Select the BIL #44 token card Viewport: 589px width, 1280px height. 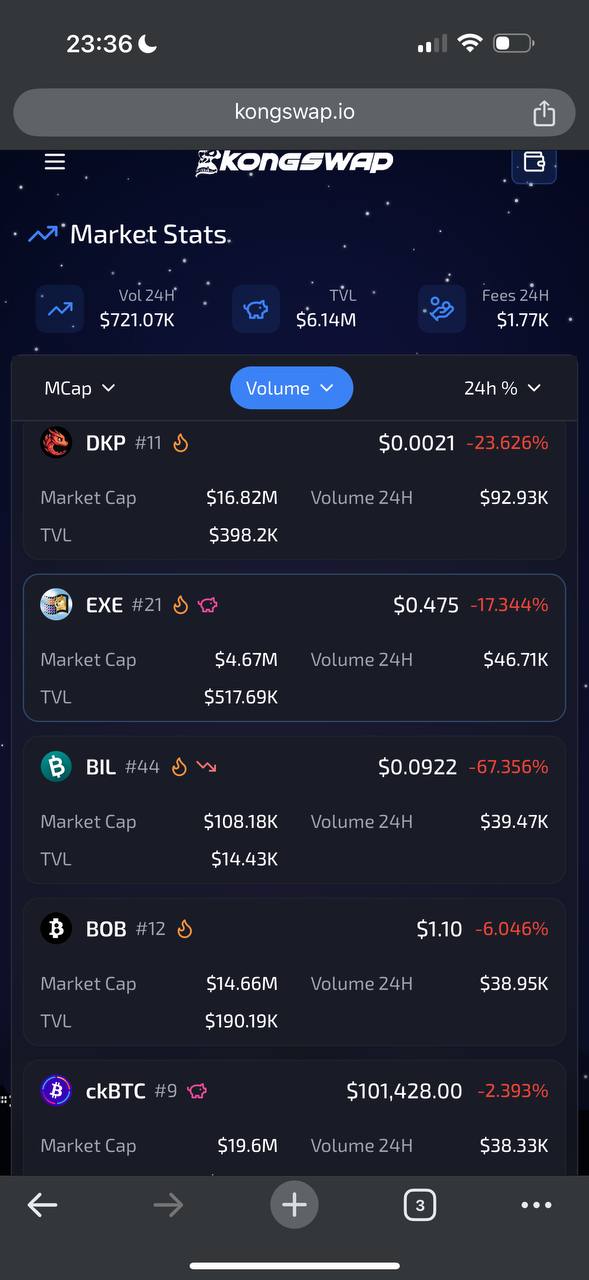[x=294, y=810]
